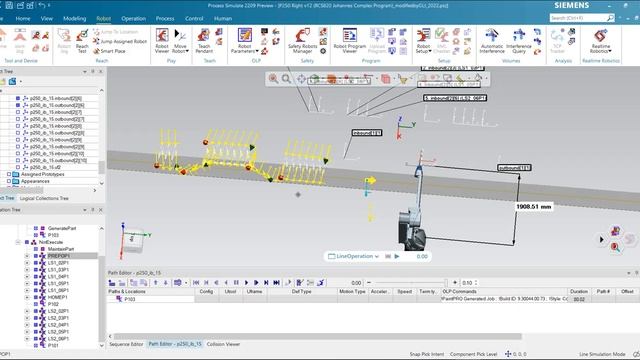Click the search magnifier icon

610,18
